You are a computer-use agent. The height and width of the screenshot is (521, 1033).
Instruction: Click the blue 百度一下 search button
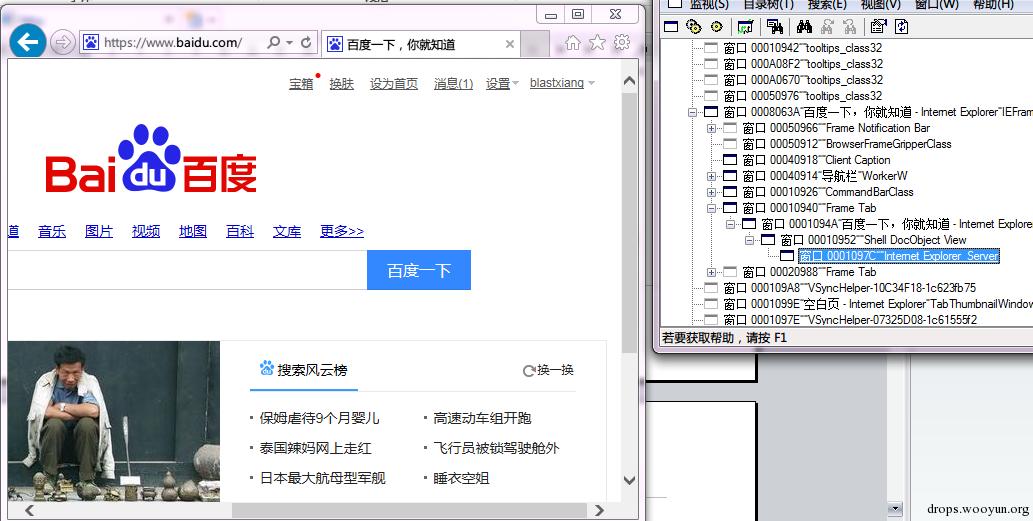[x=418, y=270]
